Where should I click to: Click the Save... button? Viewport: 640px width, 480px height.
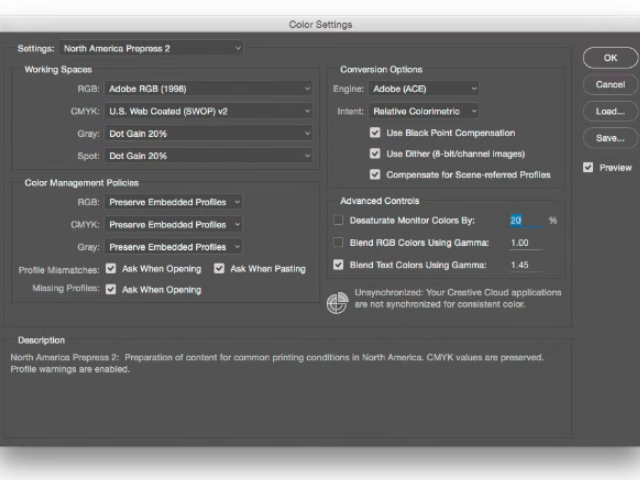610,138
